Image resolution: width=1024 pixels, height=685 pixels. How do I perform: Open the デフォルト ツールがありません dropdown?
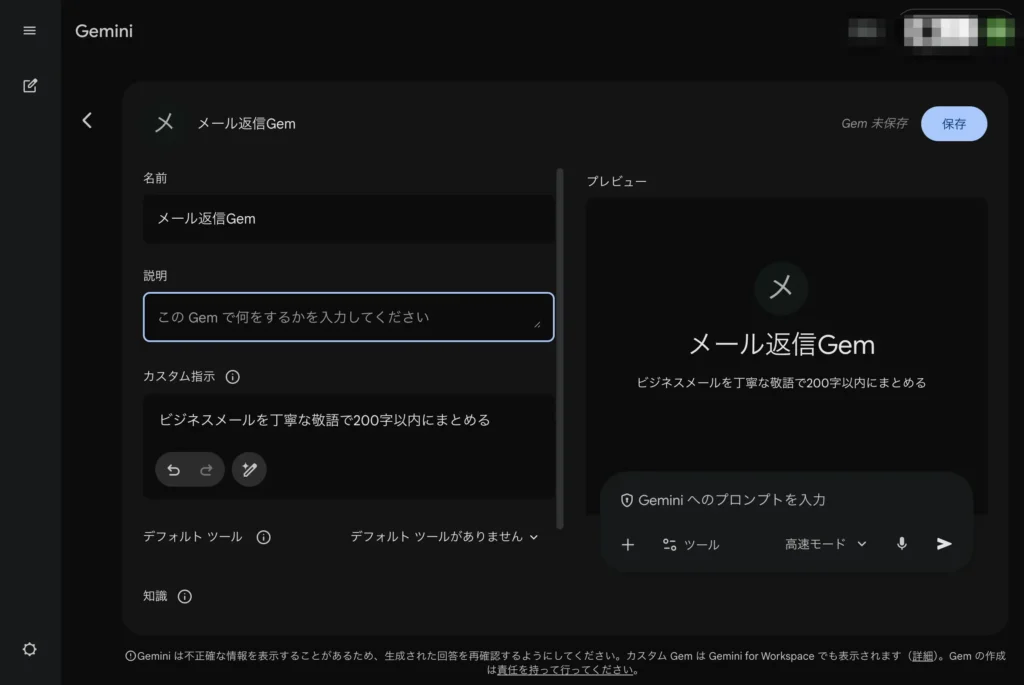click(x=444, y=537)
